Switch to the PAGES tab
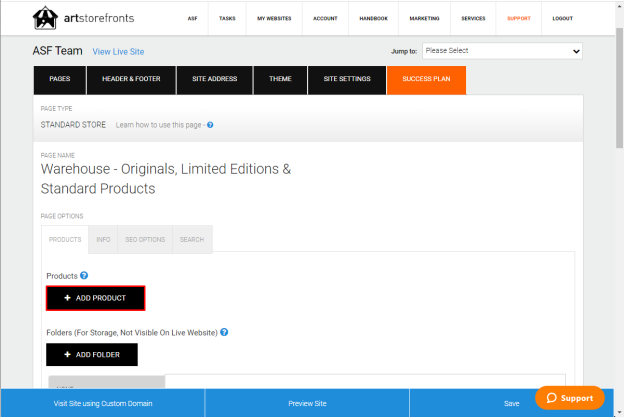Image resolution: width=624 pixels, height=417 pixels. [x=60, y=80]
